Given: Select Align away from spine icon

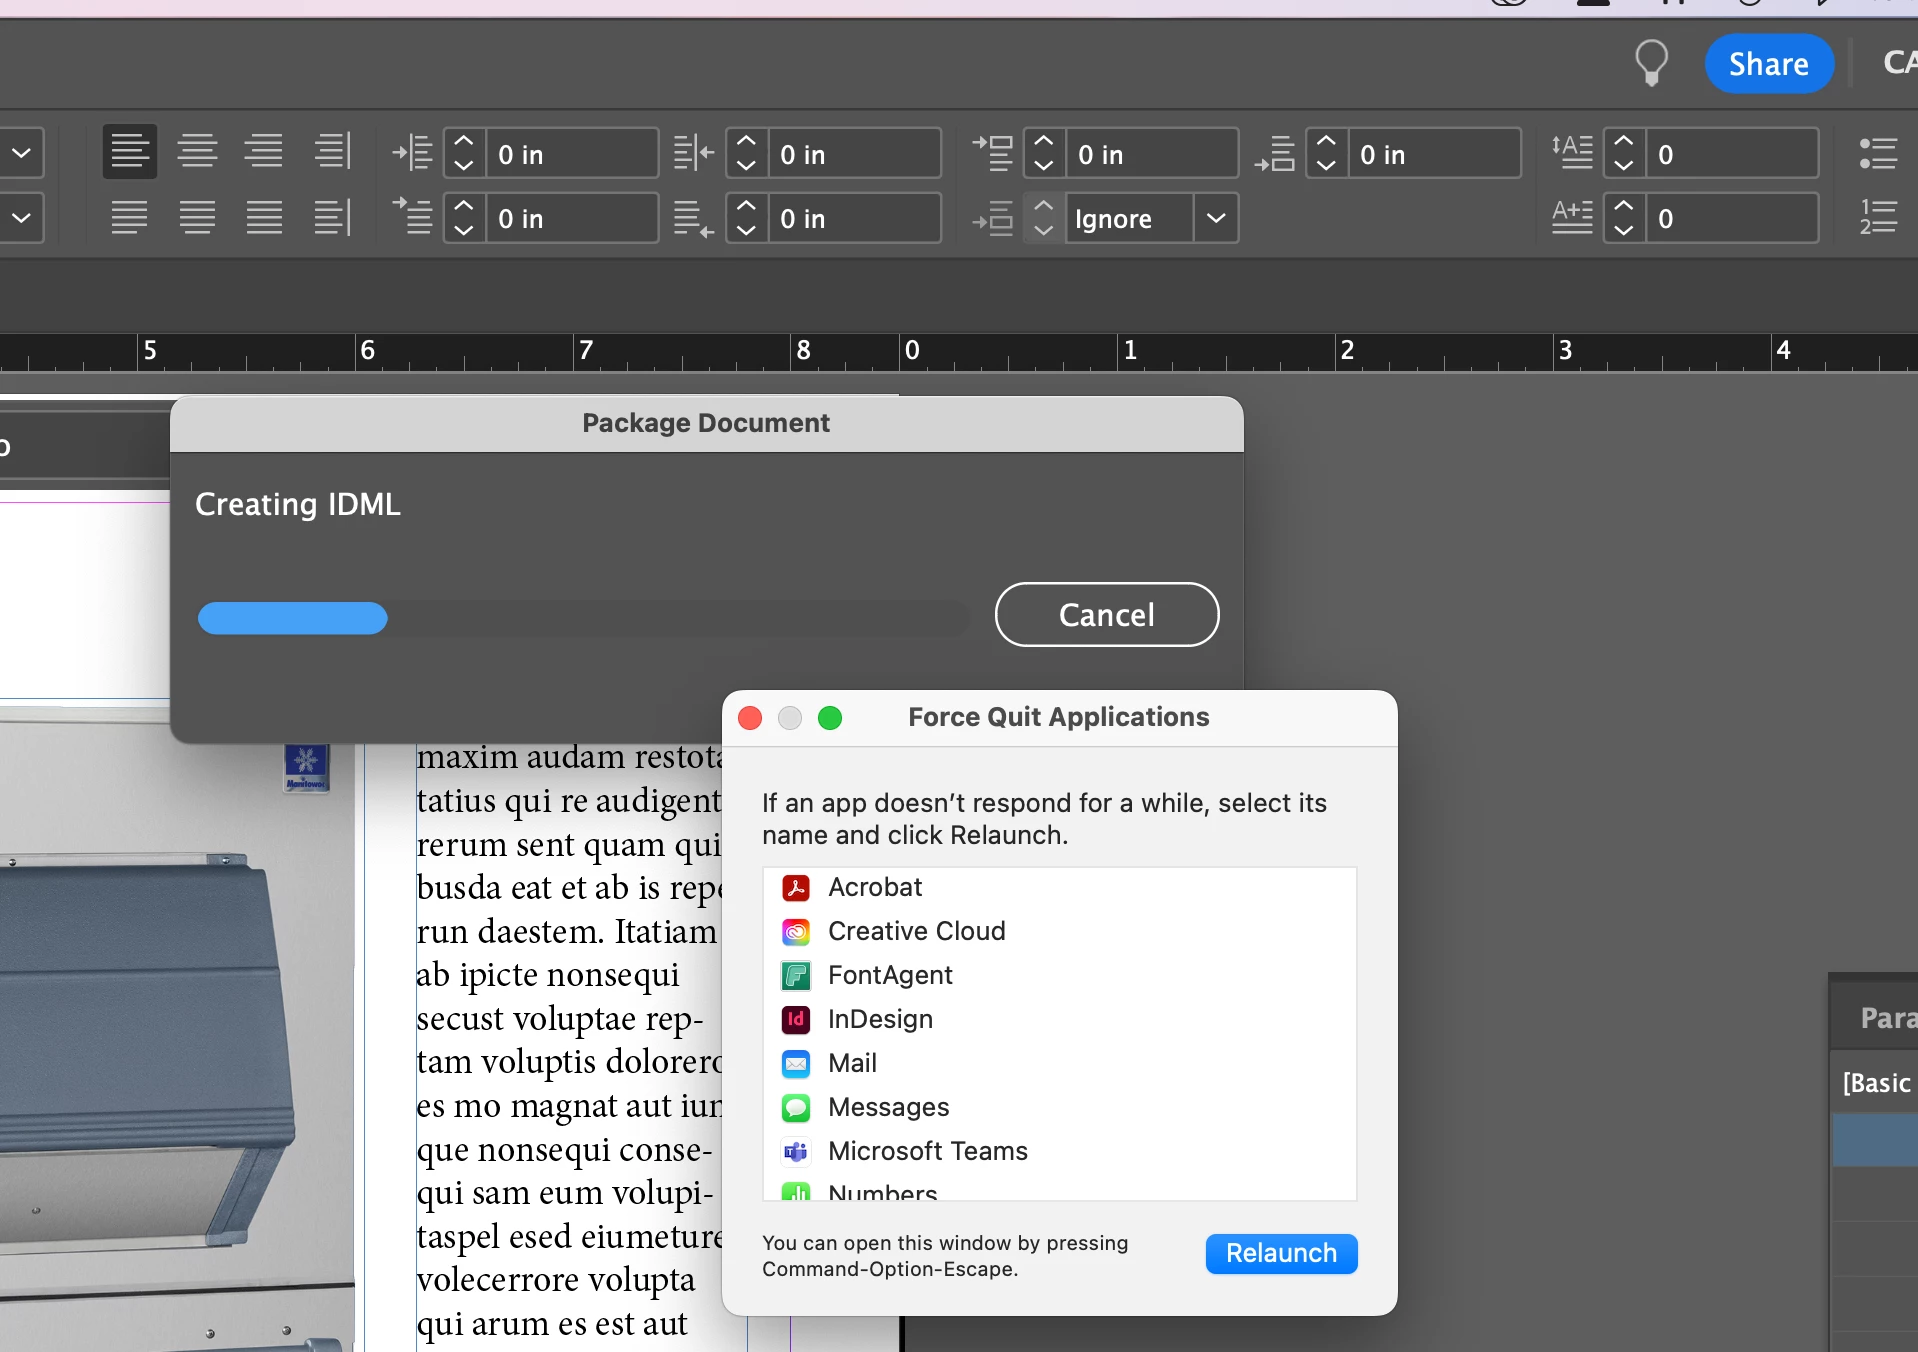Looking at the screenshot, I should 332,217.
